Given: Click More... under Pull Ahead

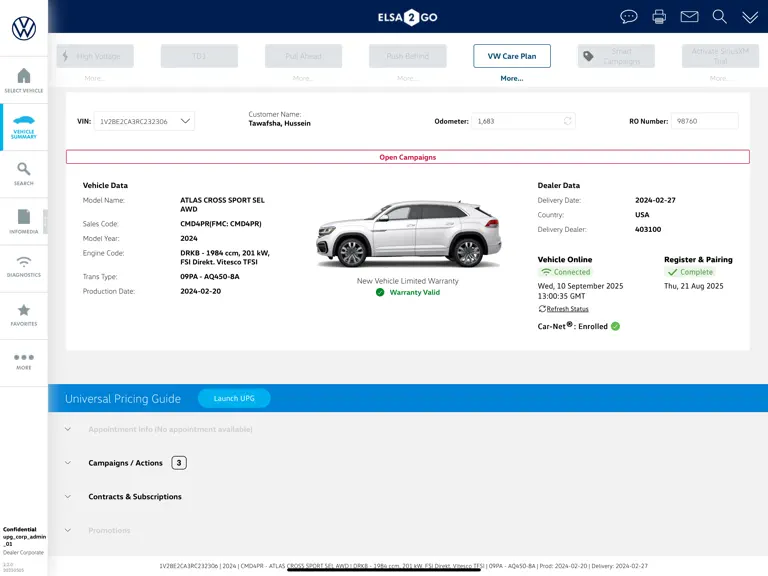Looking at the screenshot, I should pyautogui.click(x=303, y=78).
